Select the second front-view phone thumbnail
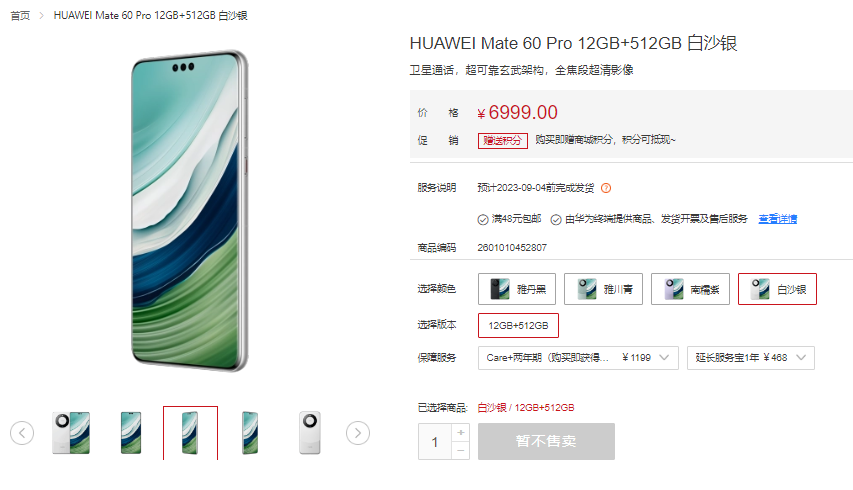This screenshot has height=490, width=853. (x=131, y=433)
